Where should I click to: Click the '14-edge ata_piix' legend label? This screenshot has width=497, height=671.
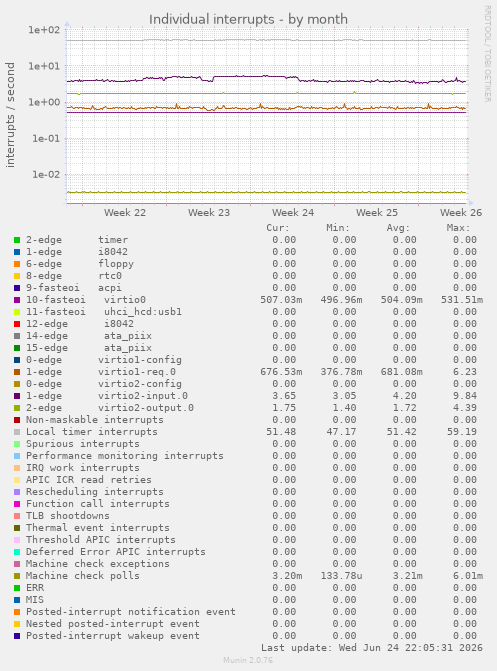(89, 336)
